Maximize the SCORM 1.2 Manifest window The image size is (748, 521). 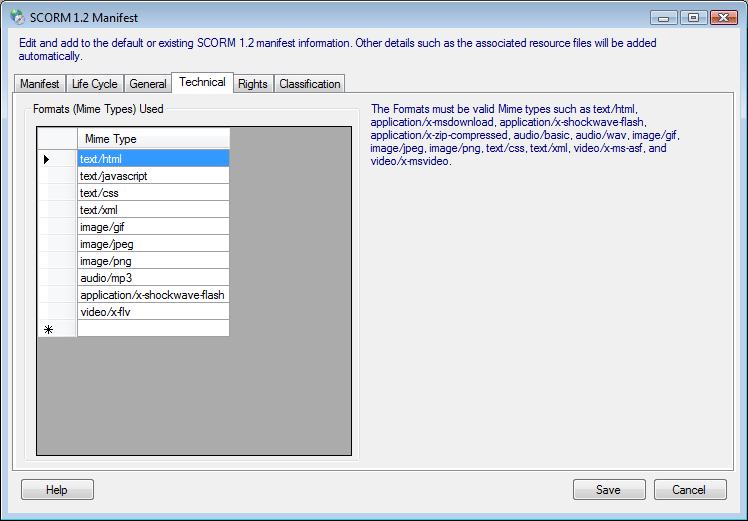coord(693,18)
